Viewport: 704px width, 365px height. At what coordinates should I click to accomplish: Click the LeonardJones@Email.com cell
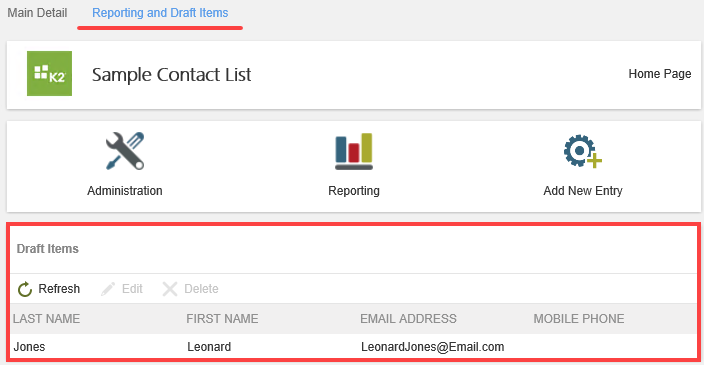coord(432,347)
